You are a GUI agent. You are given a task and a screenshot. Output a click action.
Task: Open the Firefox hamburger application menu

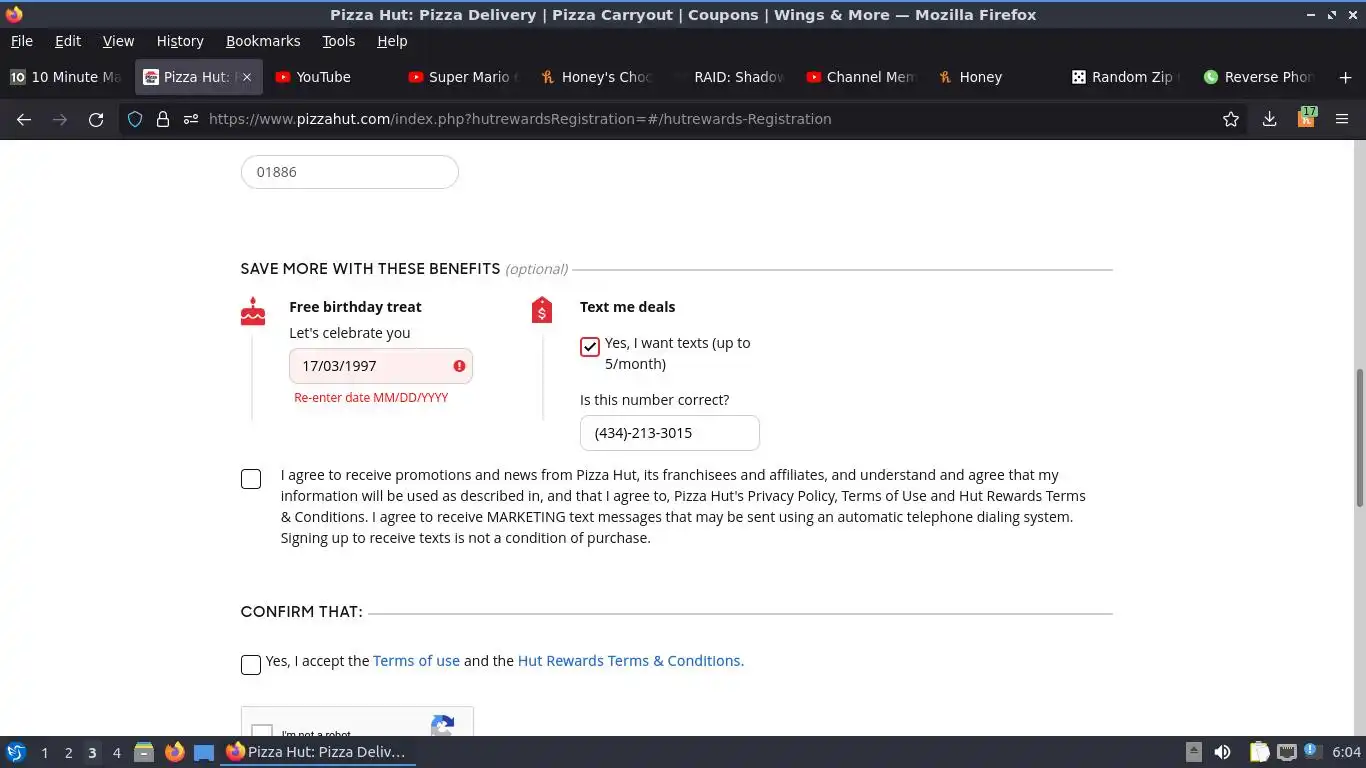[x=1342, y=119]
